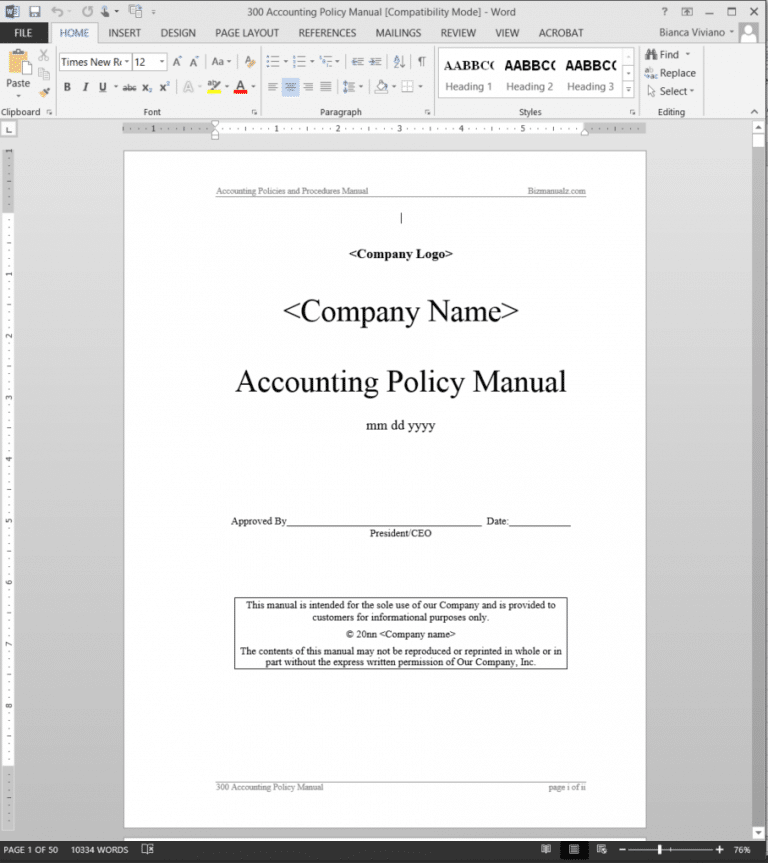Click the Align Left icon
Image resolution: width=768 pixels, height=863 pixels.
coord(273,87)
